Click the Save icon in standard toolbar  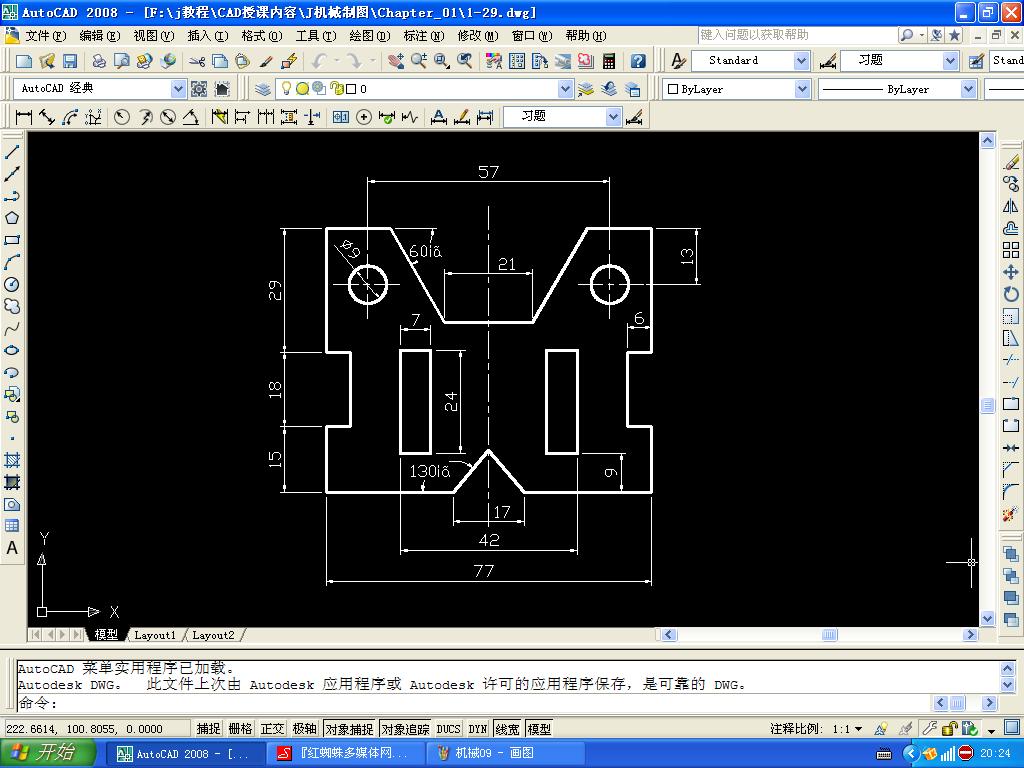click(70, 62)
